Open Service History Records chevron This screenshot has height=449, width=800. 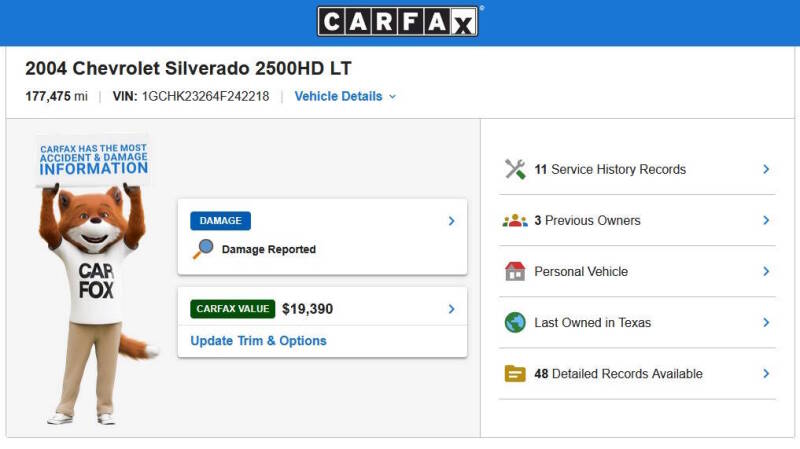(766, 169)
